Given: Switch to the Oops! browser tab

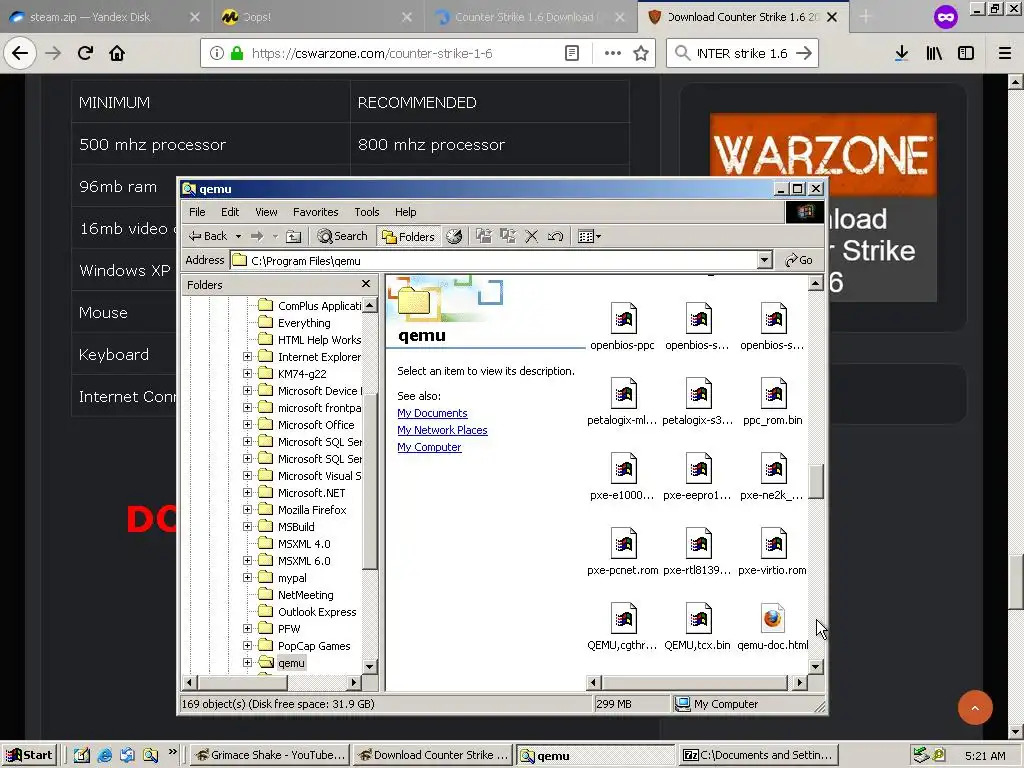Looking at the screenshot, I should [317, 17].
